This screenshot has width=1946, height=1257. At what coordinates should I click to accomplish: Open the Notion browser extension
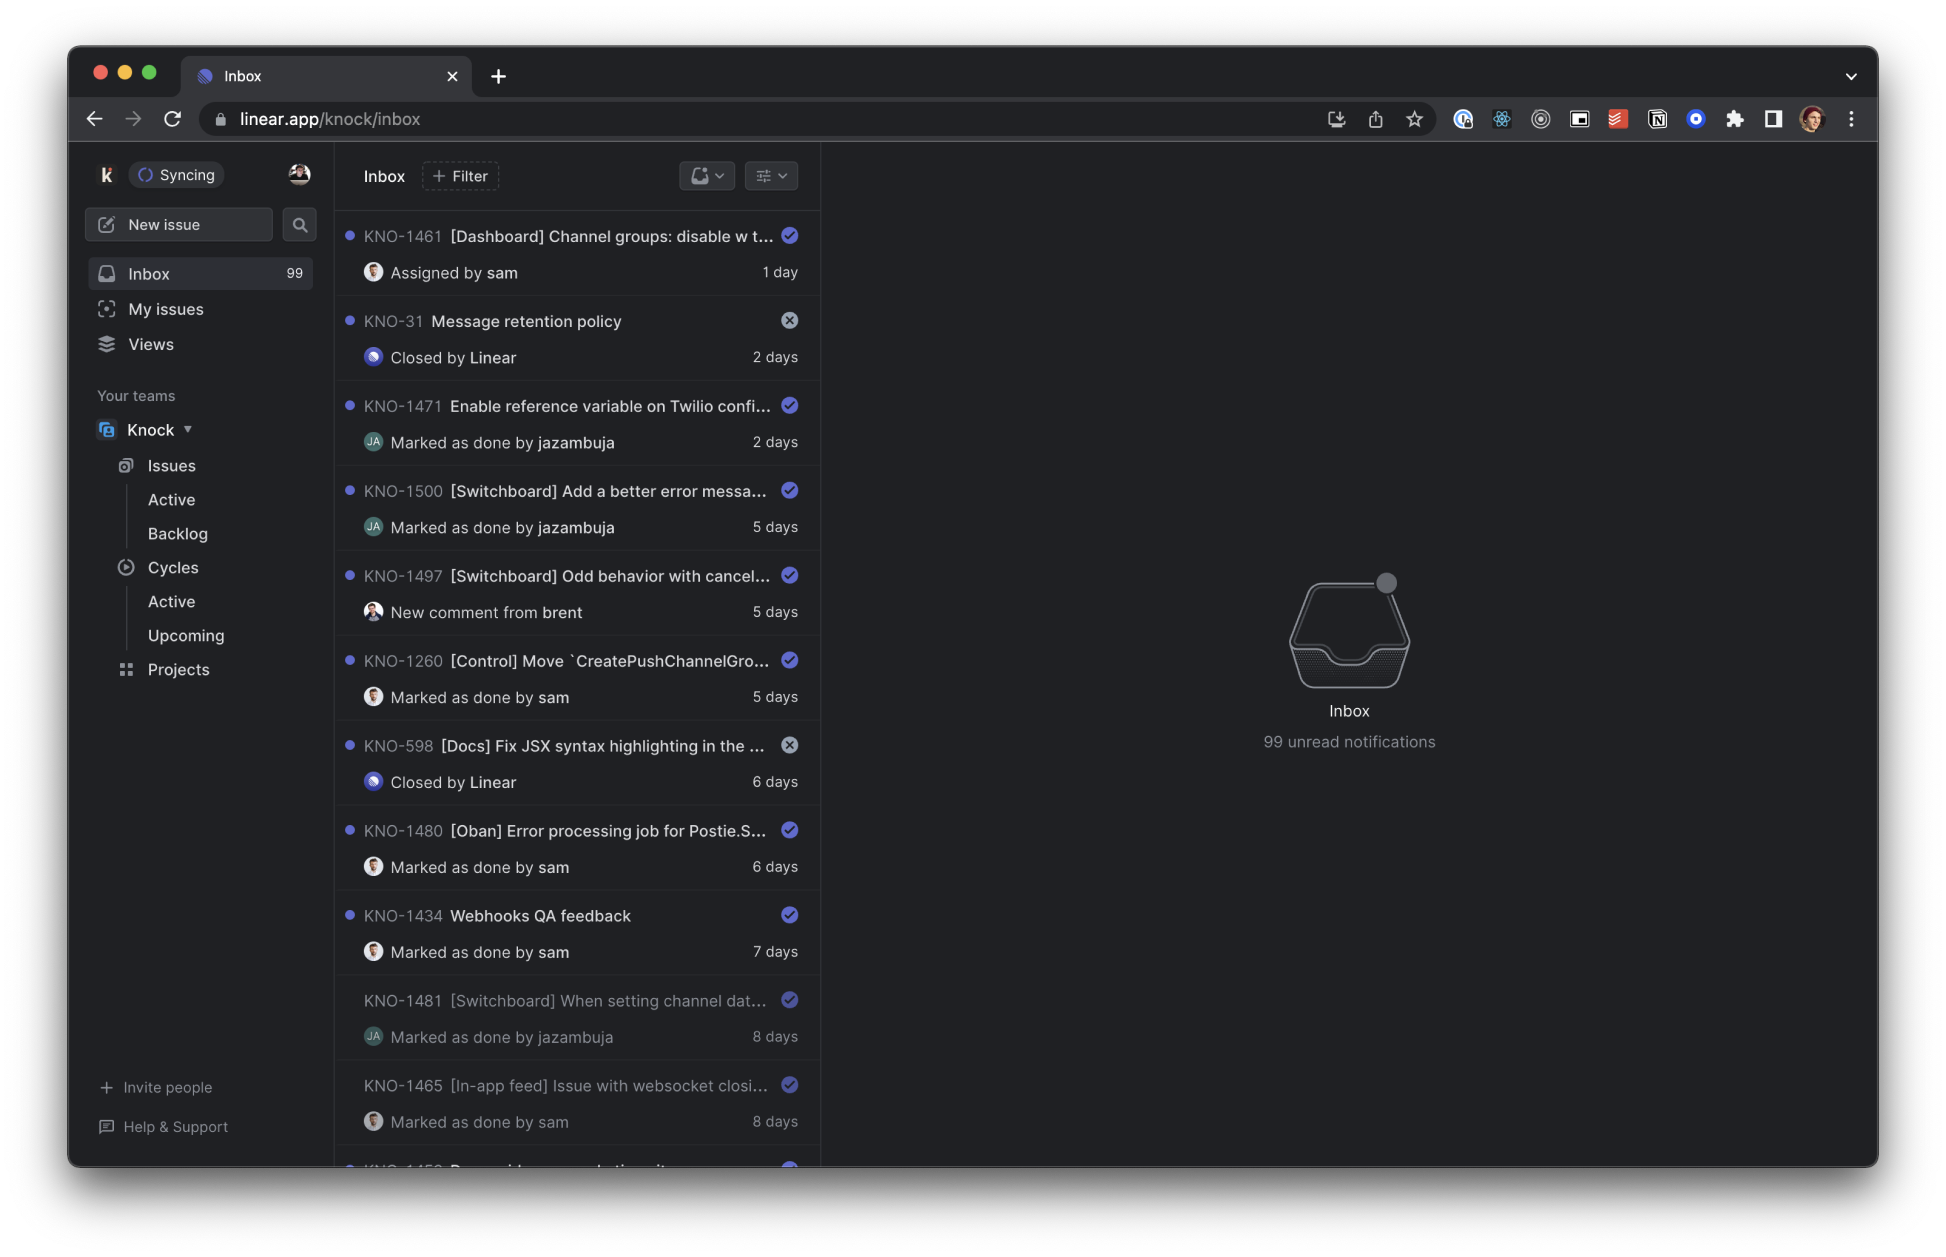point(1658,118)
